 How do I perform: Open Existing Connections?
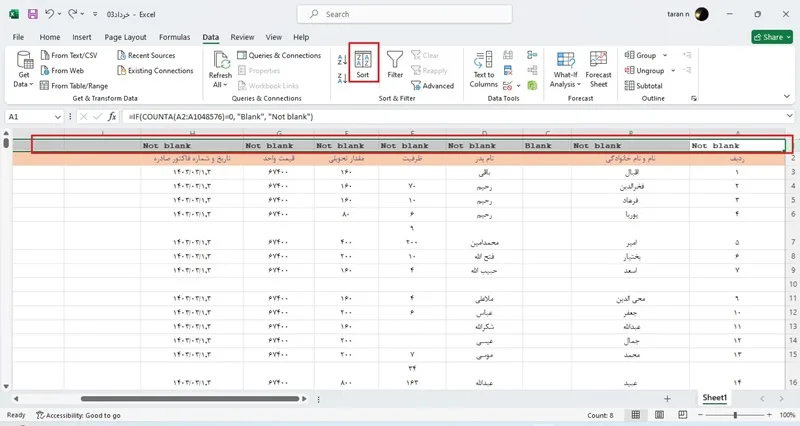tap(155, 70)
